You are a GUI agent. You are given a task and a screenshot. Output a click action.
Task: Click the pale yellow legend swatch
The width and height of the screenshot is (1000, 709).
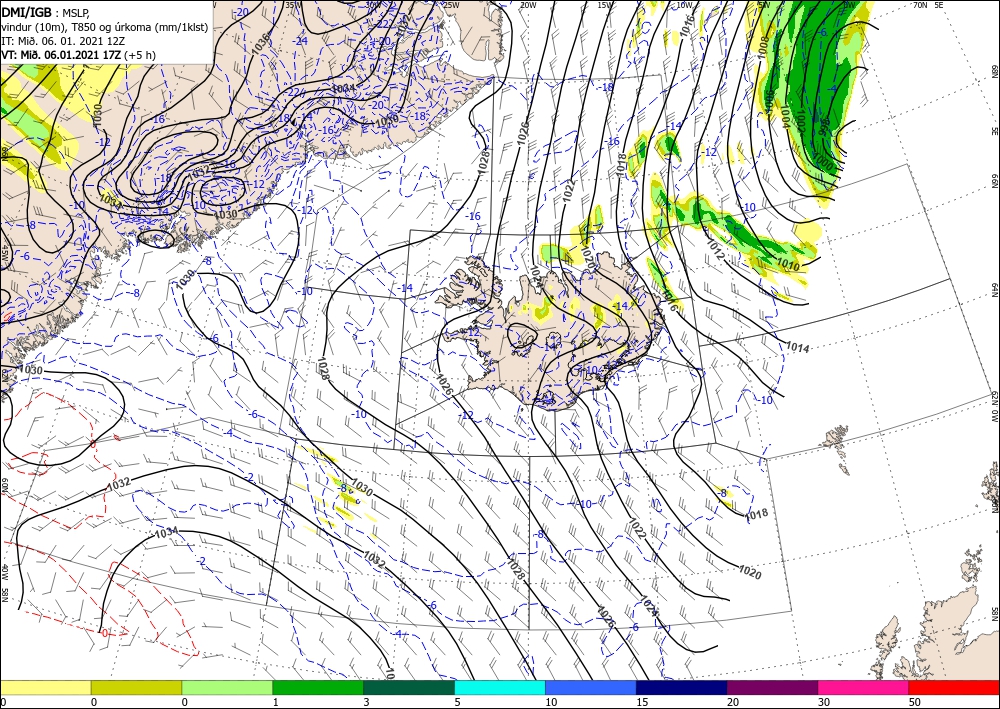45,687
